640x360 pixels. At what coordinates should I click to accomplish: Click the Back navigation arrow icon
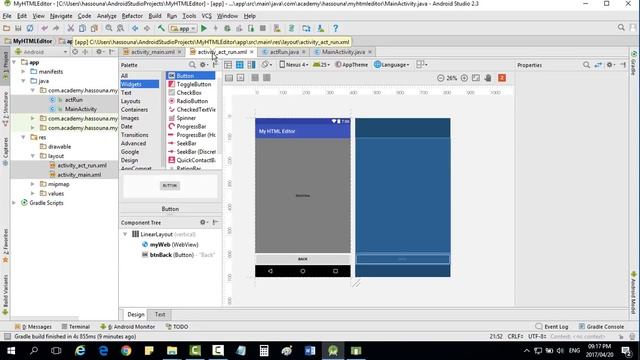point(135,28)
